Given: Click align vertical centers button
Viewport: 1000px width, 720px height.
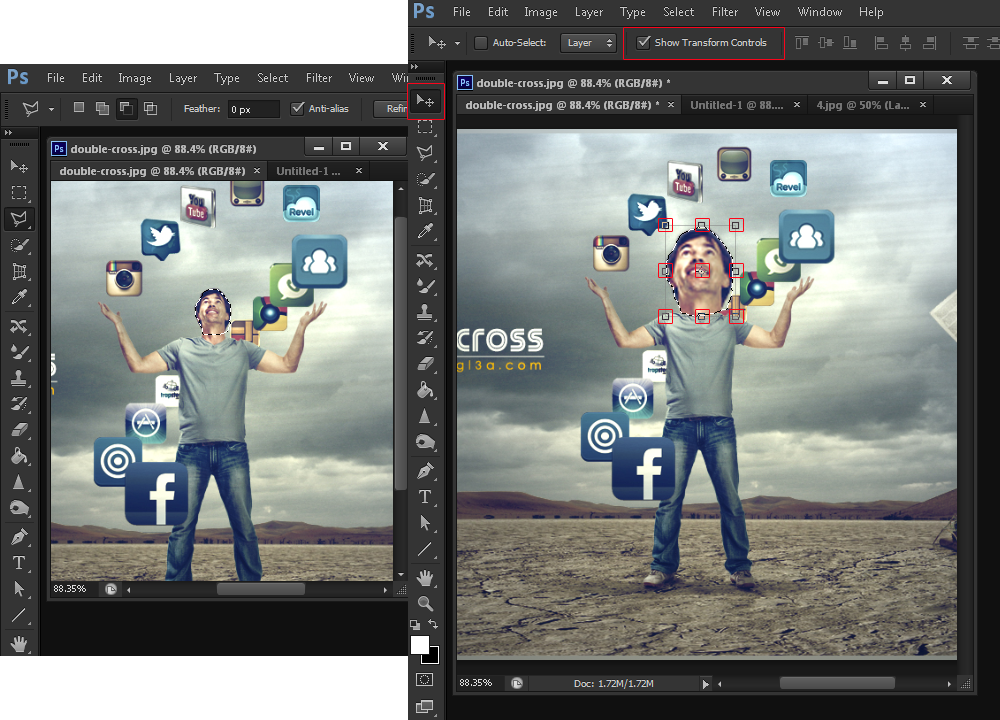Looking at the screenshot, I should pos(826,43).
